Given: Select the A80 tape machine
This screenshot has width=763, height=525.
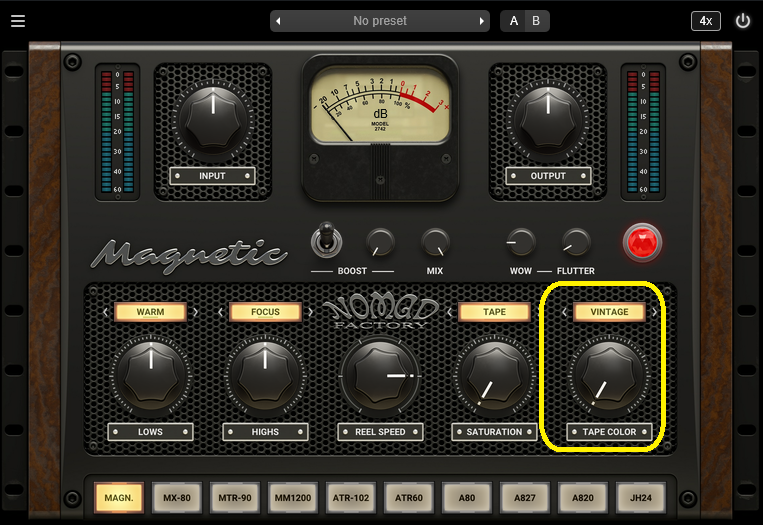Looking at the screenshot, I should point(467,498).
